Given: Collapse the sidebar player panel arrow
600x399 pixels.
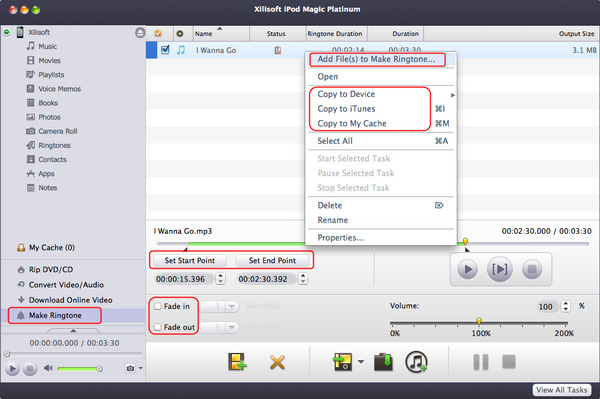Looking at the screenshot, I should 73,330.
